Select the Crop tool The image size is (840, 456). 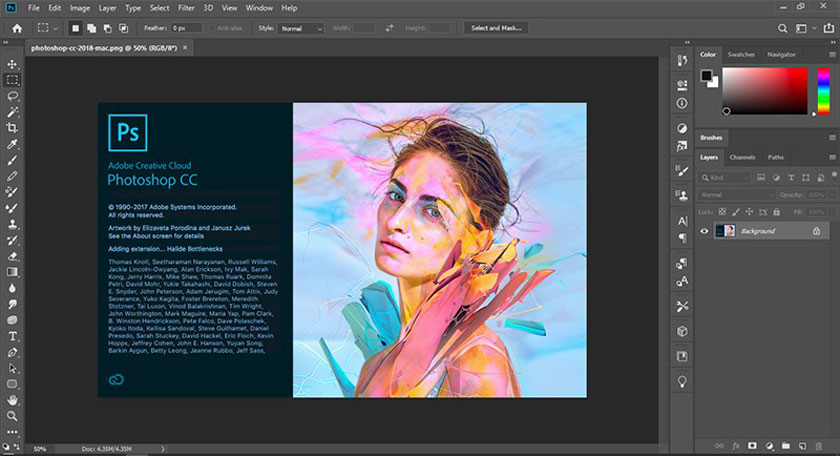coord(12,129)
